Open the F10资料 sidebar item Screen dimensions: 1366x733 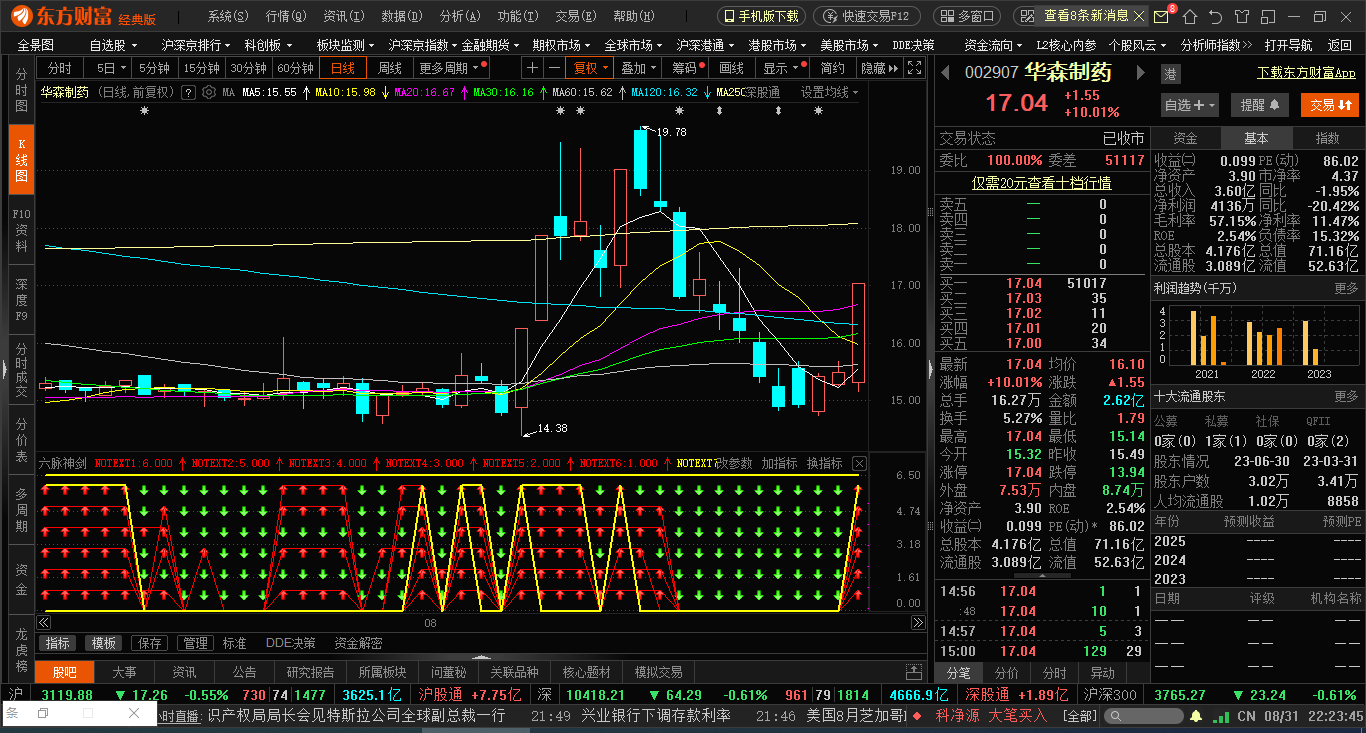[21, 229]
